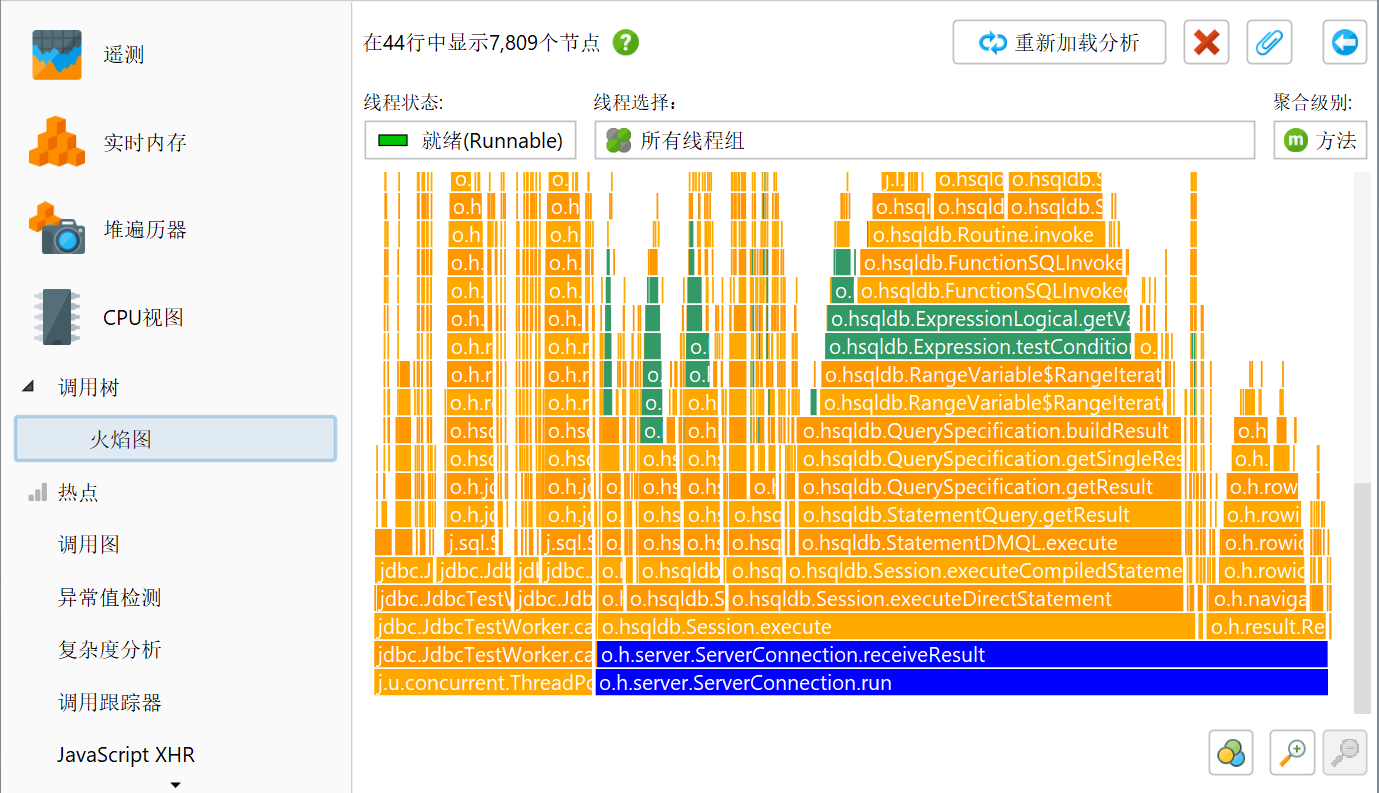
Task: Click the 线程状态 label
Action: click(x=403, y=102)
